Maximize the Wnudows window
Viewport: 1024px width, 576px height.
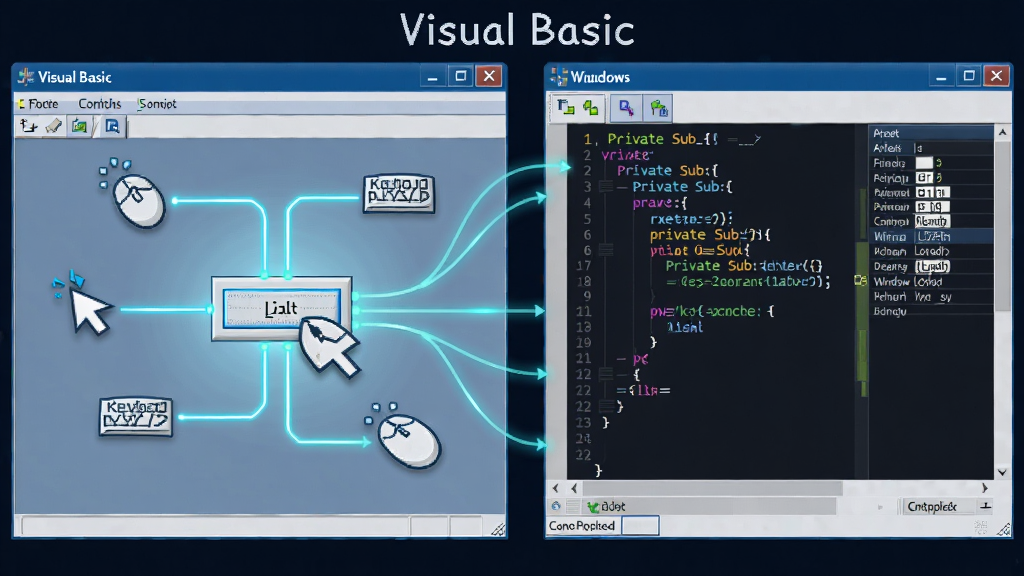point(969,76)
